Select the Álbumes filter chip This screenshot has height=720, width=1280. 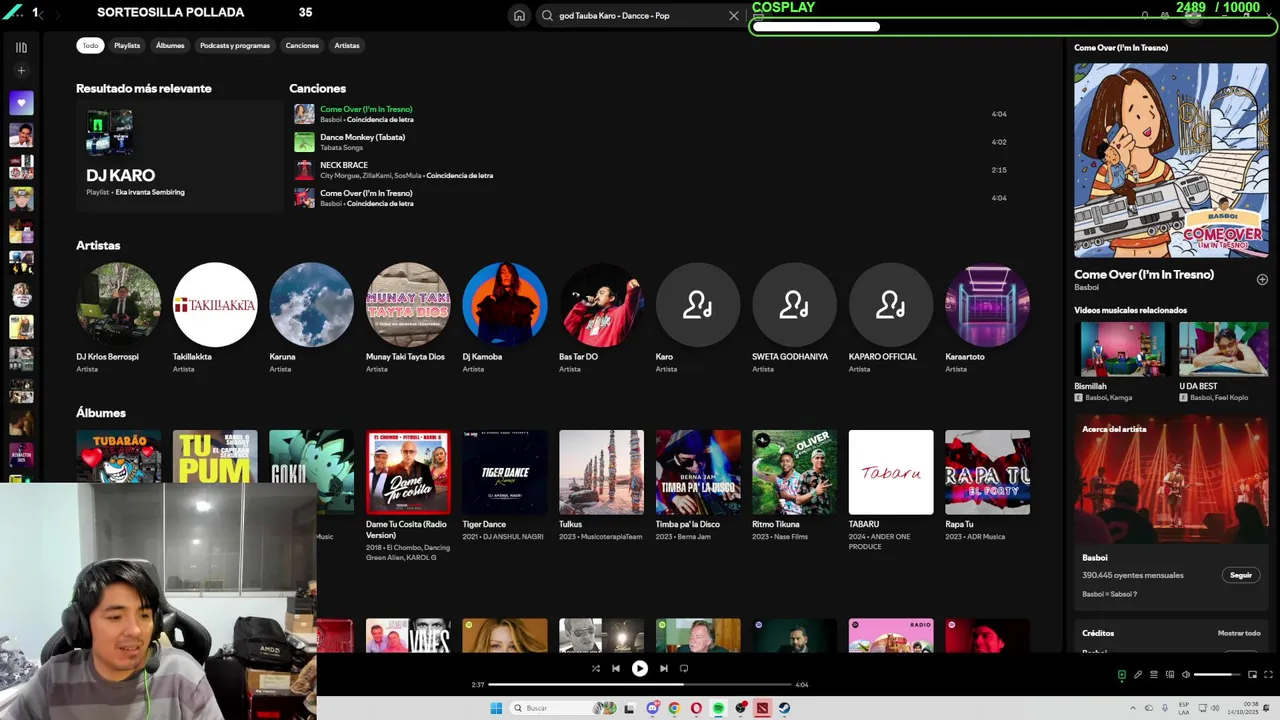(170, 45)
